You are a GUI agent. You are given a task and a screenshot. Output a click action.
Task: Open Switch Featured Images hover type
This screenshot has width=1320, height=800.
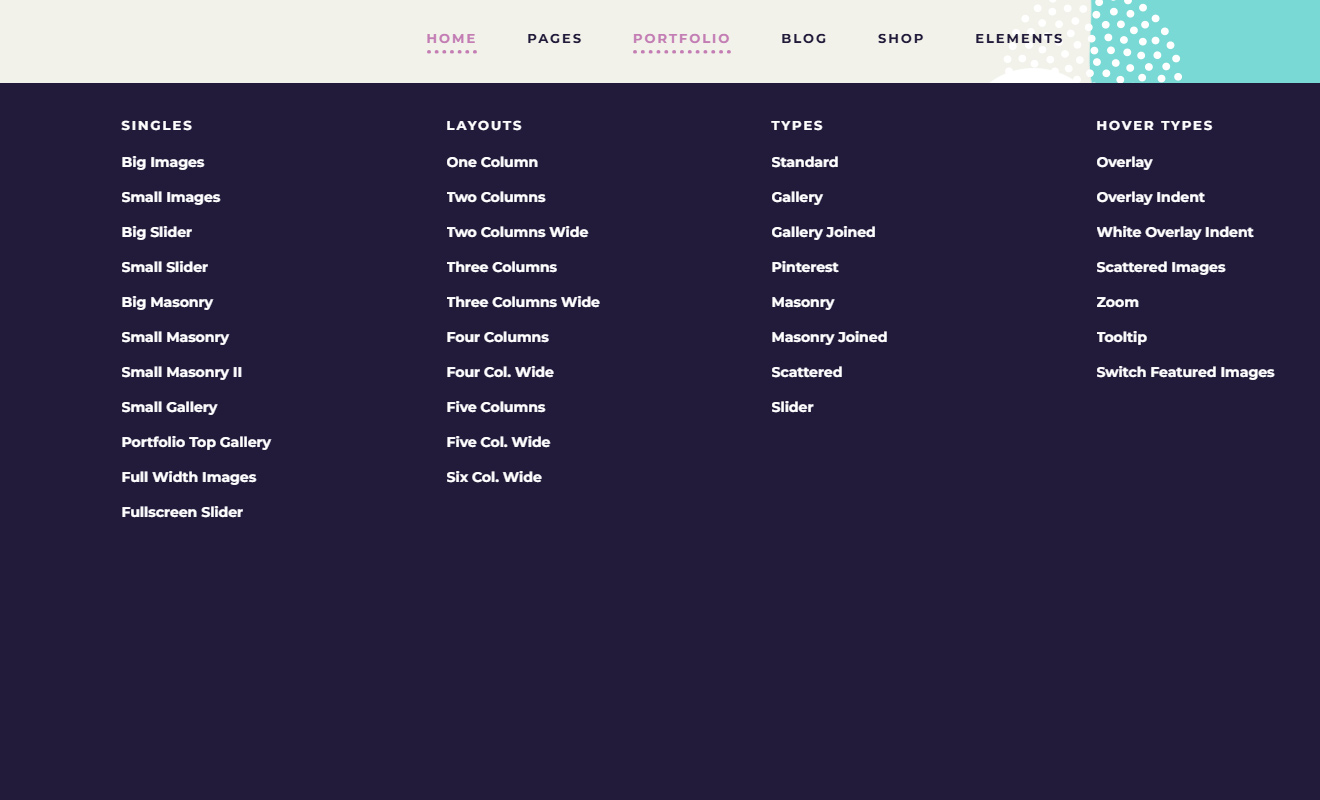pos(1185,372)
